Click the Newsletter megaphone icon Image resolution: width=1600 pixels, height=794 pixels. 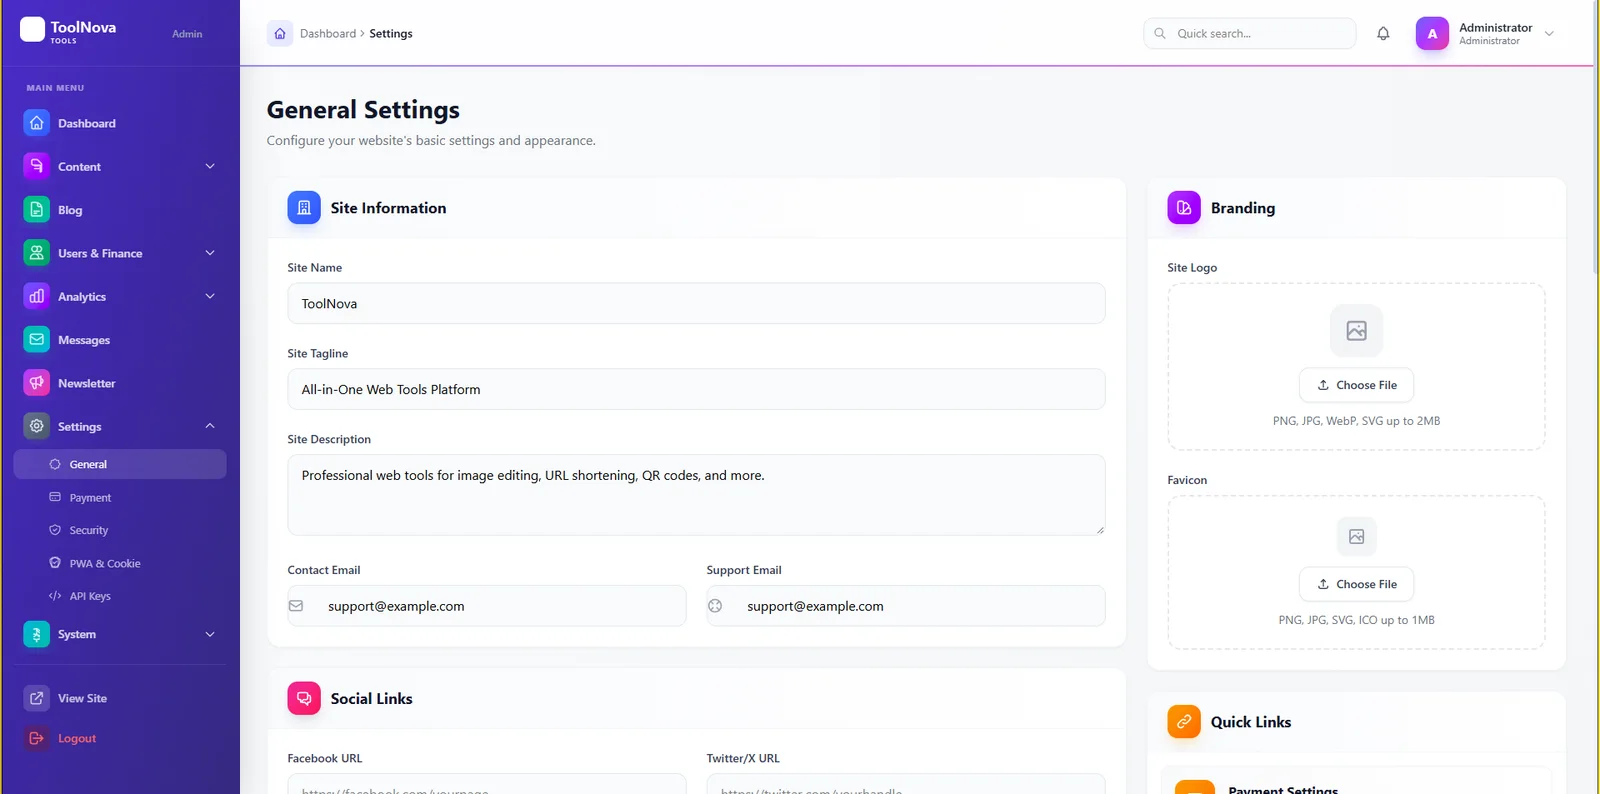(37, 383)
